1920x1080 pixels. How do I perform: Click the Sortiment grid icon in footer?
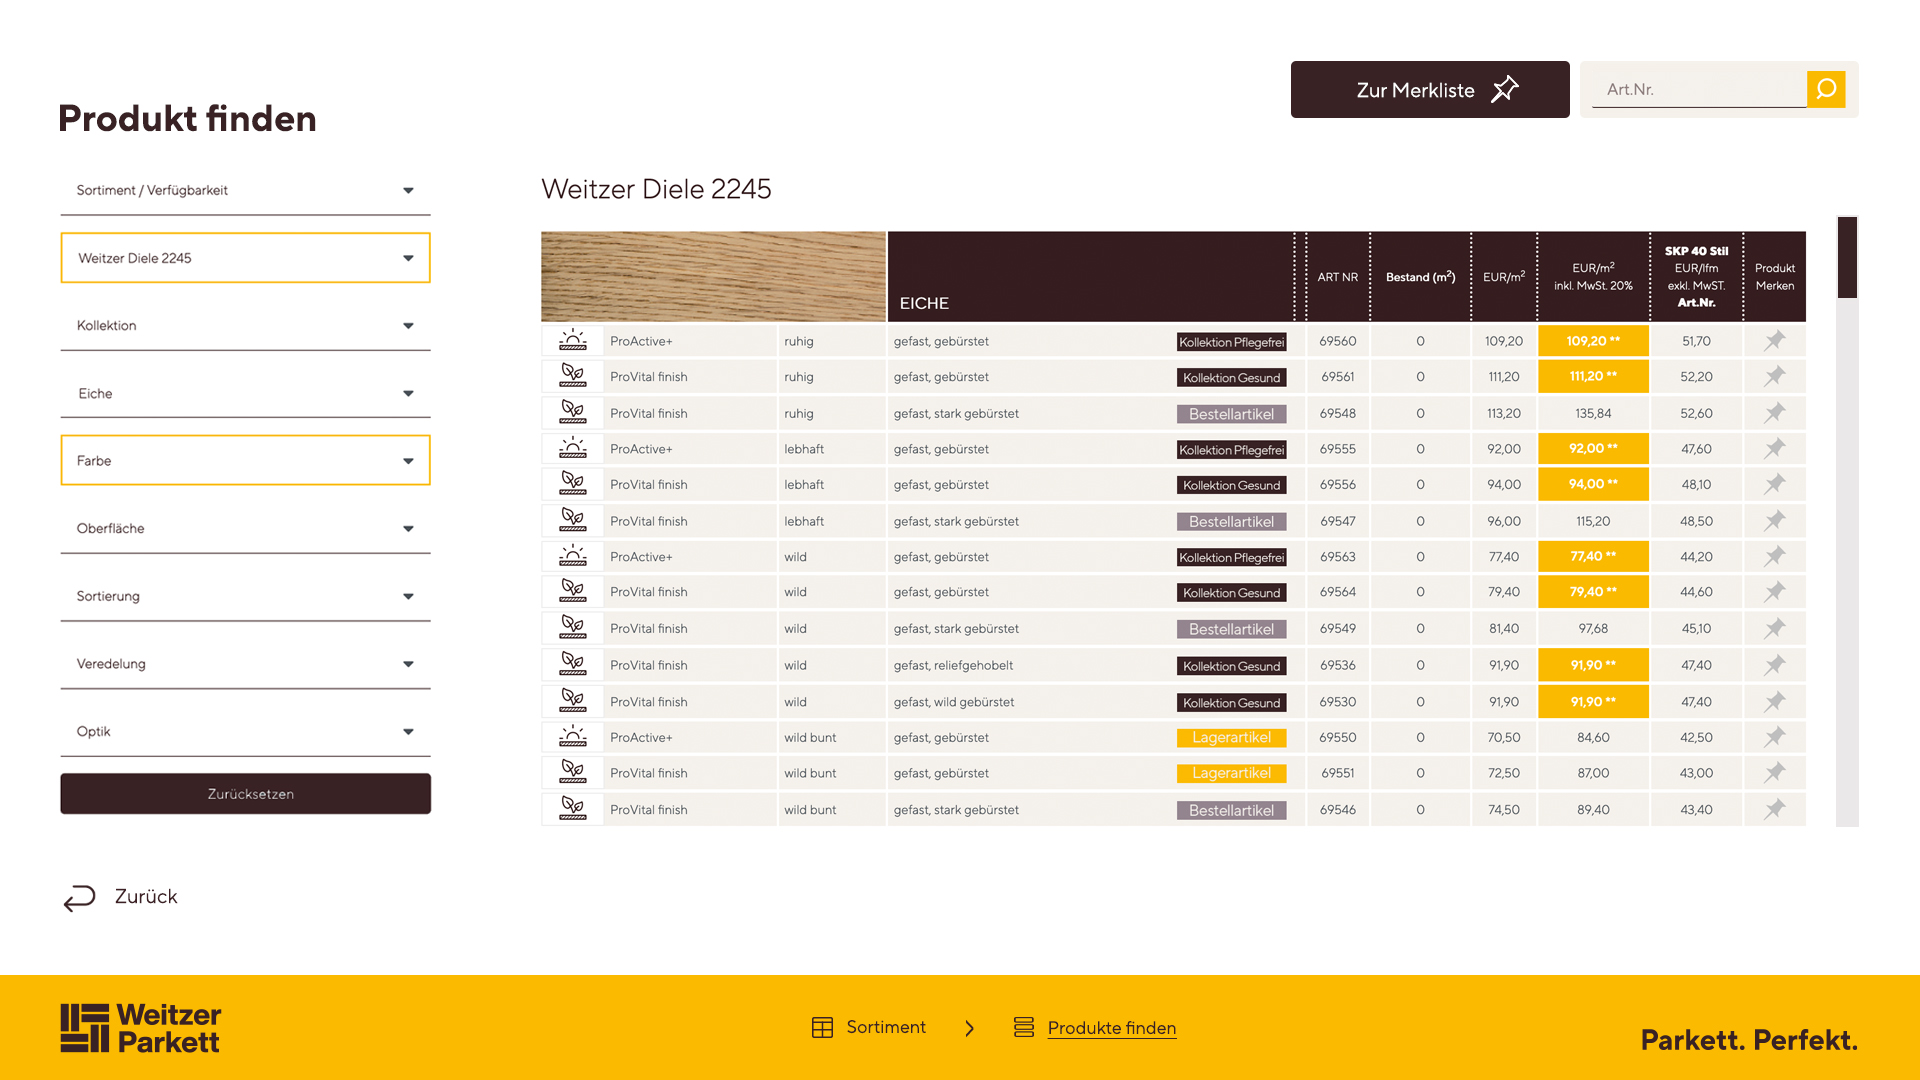(822, 1028)
